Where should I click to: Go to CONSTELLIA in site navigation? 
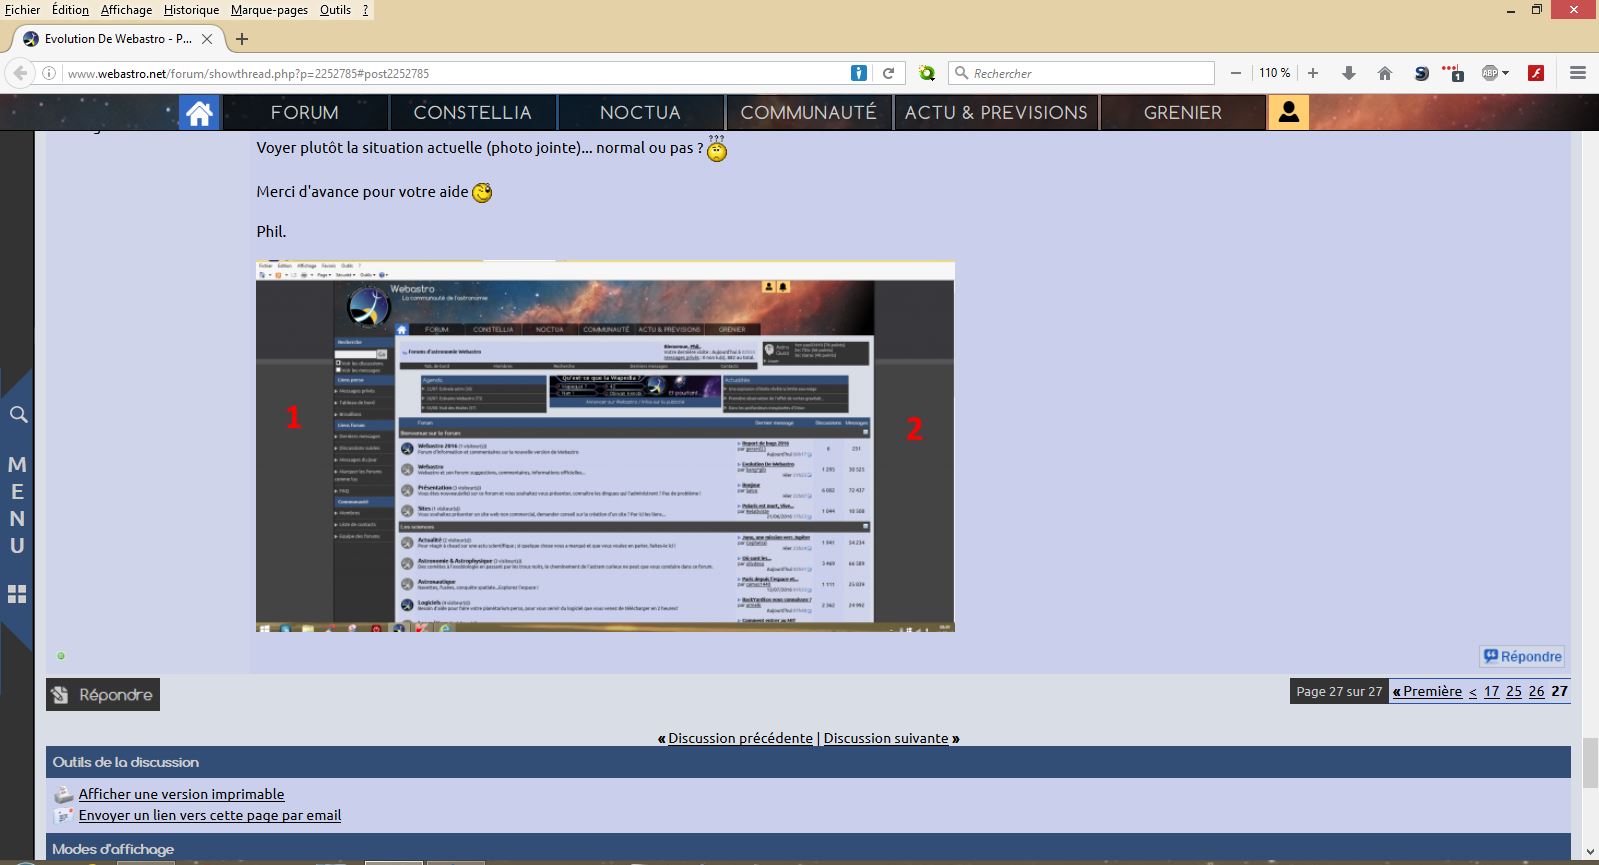[x=472, y=113]
